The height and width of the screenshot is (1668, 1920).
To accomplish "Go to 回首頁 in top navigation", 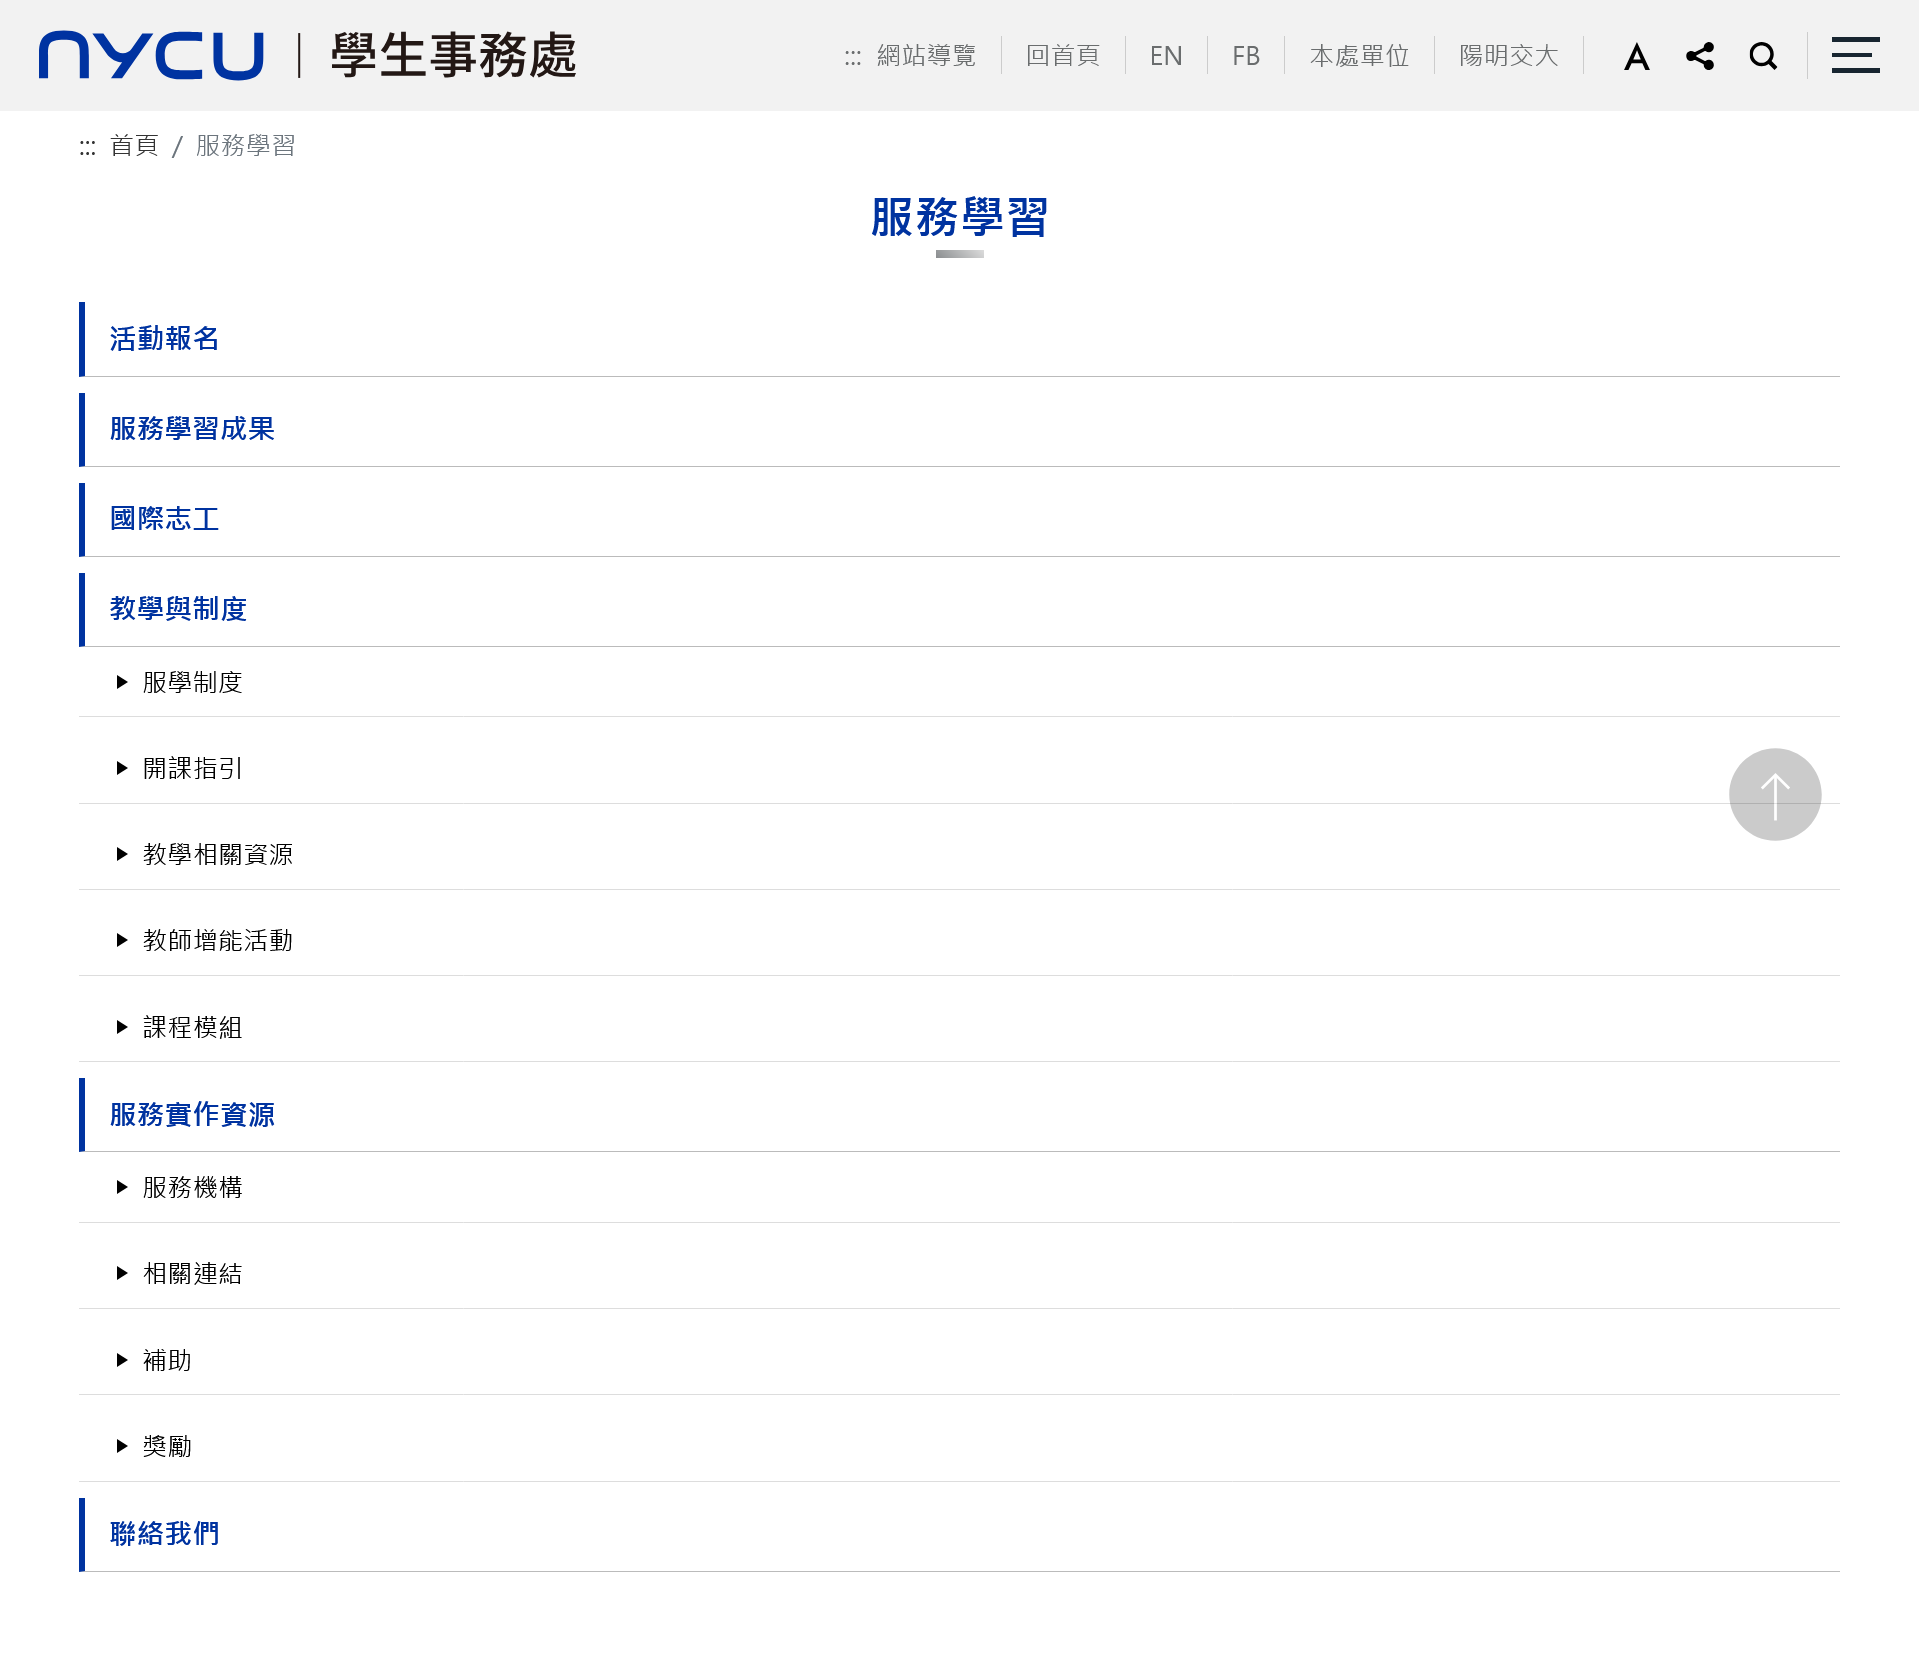I will (x=1062, y=56).
